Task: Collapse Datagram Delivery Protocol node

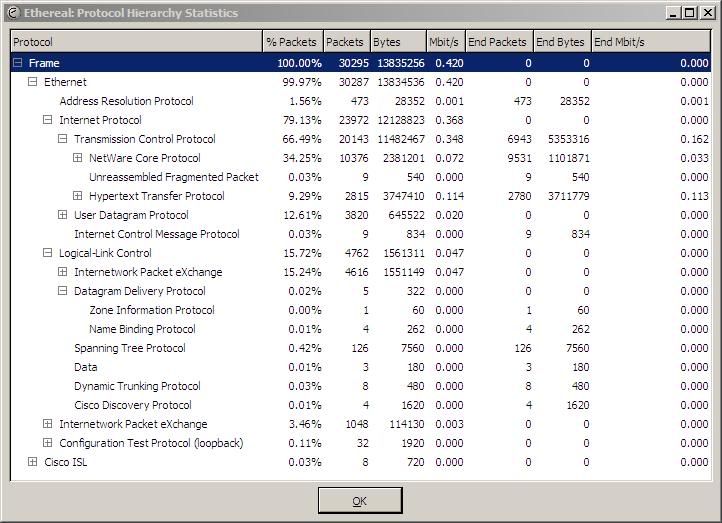Action: tap(63, 291)
